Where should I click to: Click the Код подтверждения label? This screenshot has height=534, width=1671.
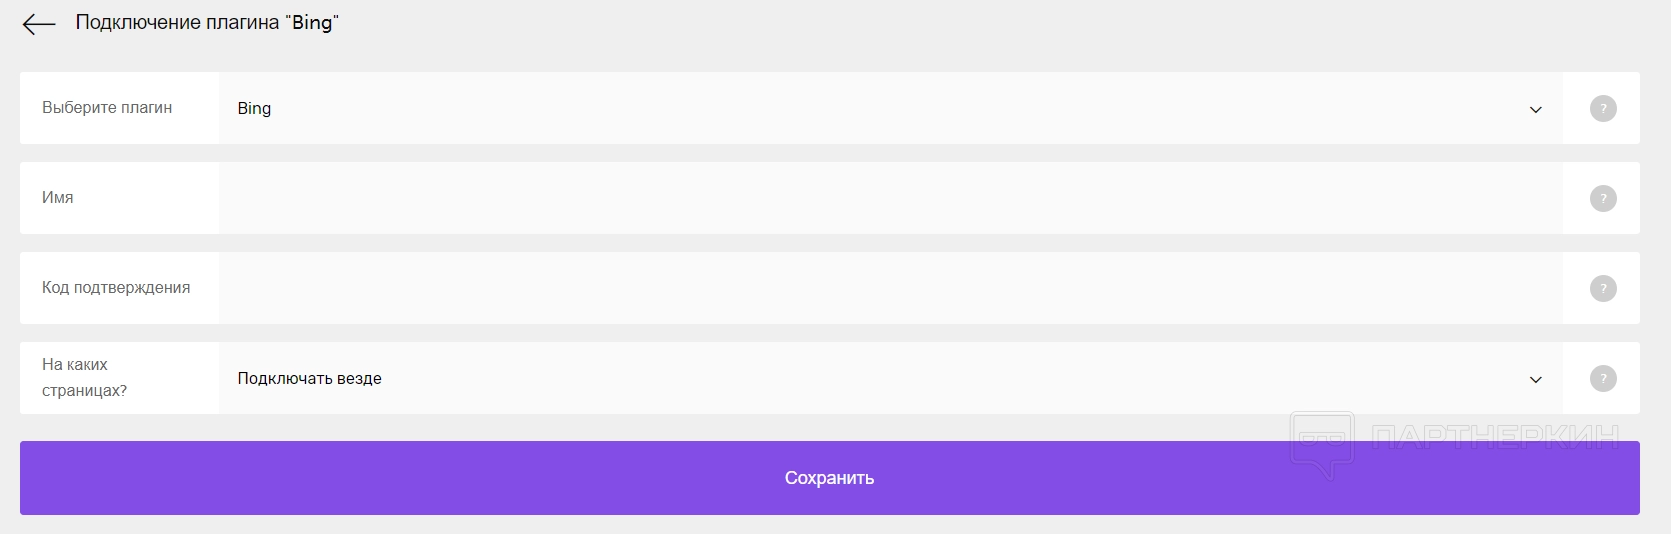[x=116, y=288]
